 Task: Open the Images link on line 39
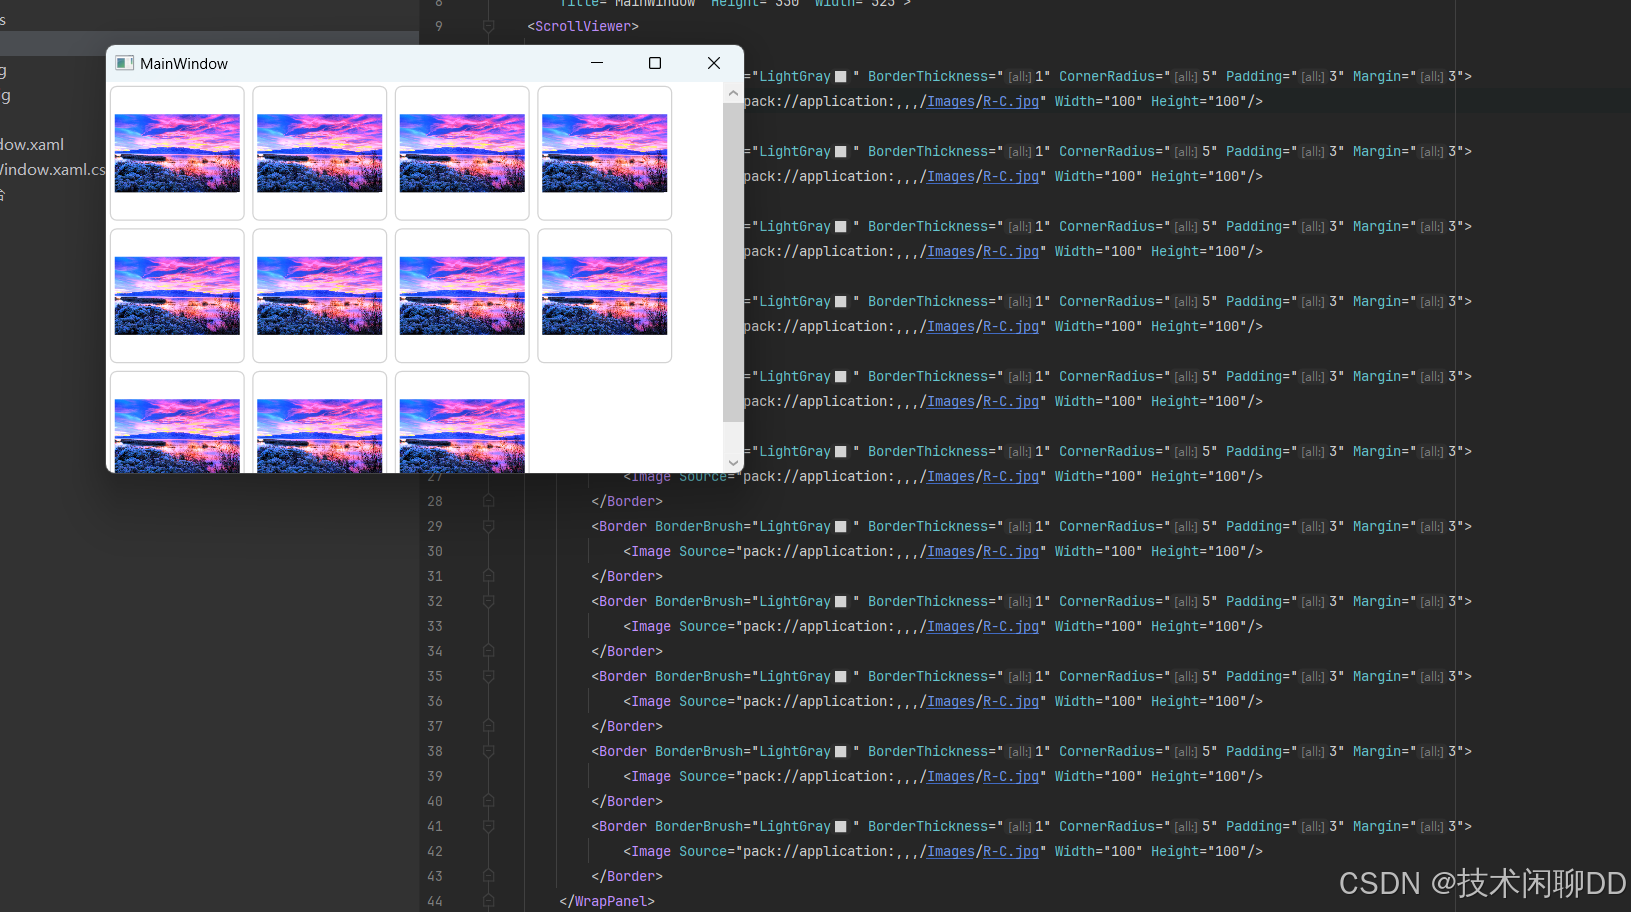[x=951, y=776]
